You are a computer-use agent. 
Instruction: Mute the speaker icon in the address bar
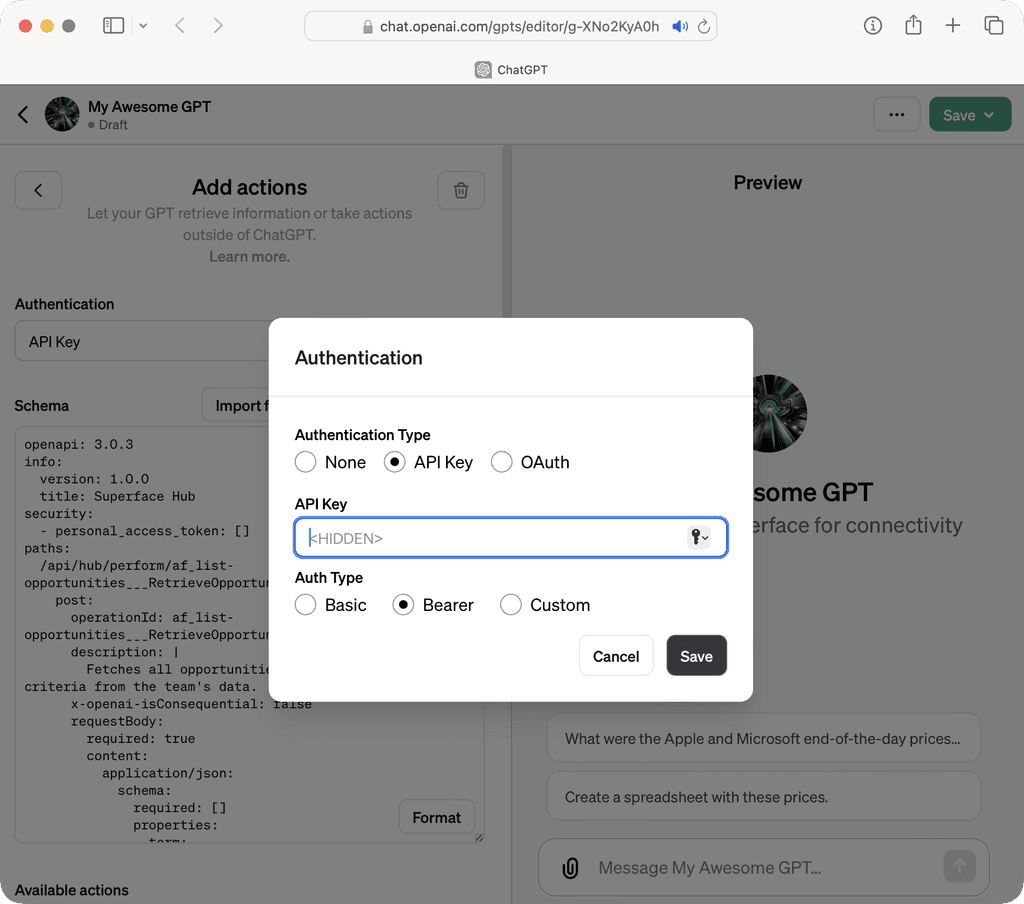[x=679, y=26]
